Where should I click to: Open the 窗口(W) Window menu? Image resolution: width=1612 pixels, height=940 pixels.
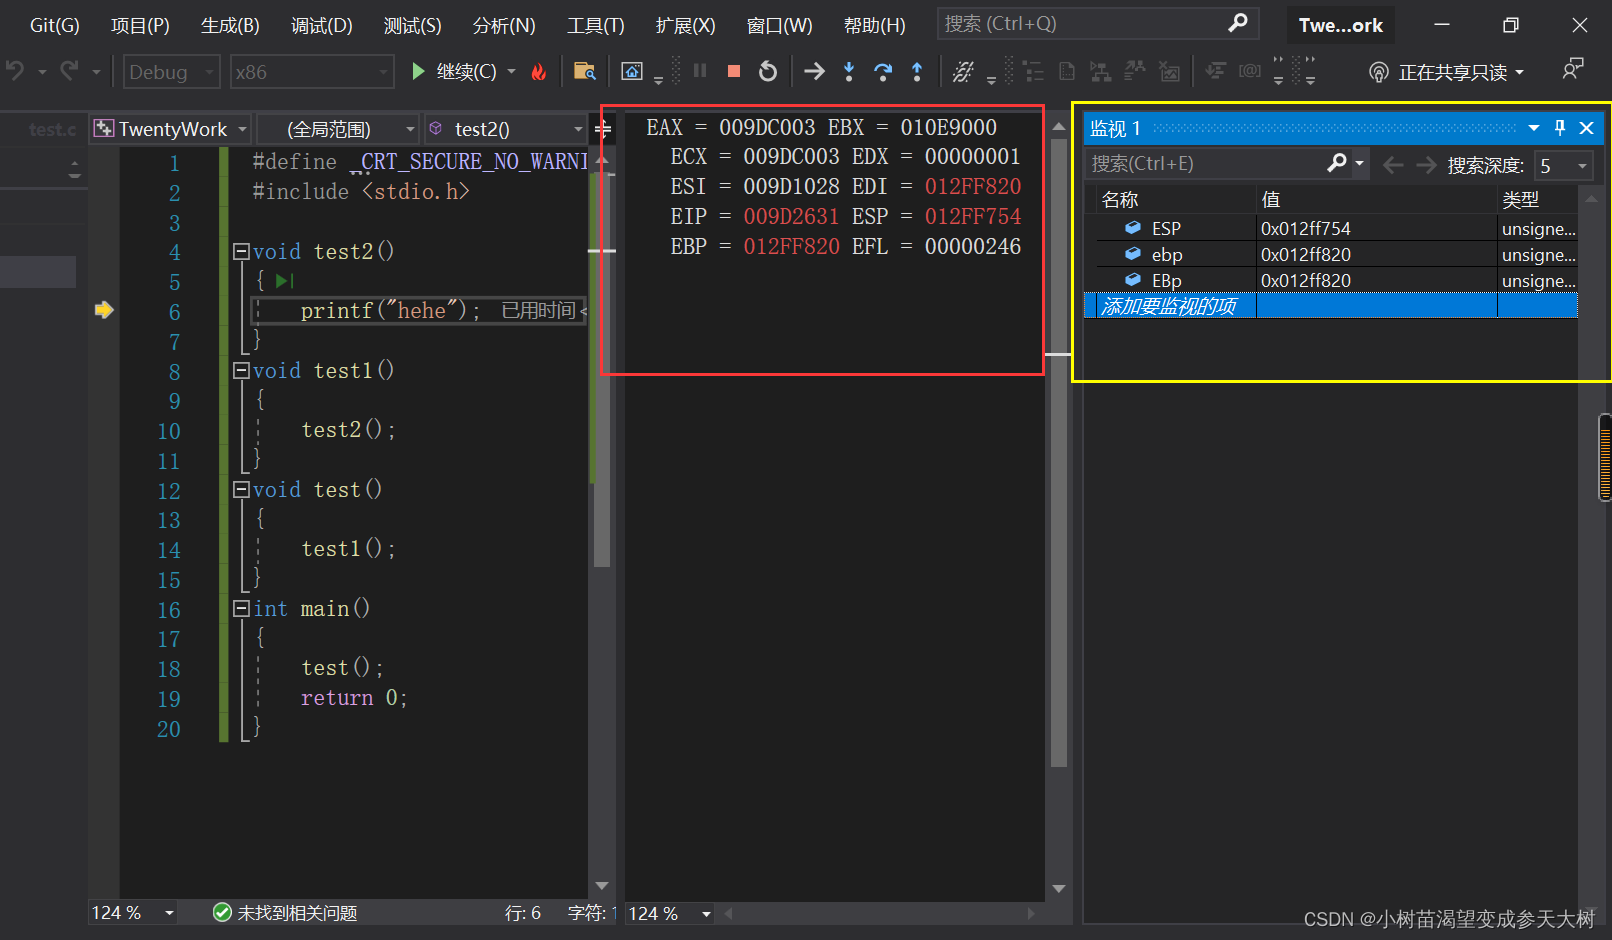click(x=779, y=25)
